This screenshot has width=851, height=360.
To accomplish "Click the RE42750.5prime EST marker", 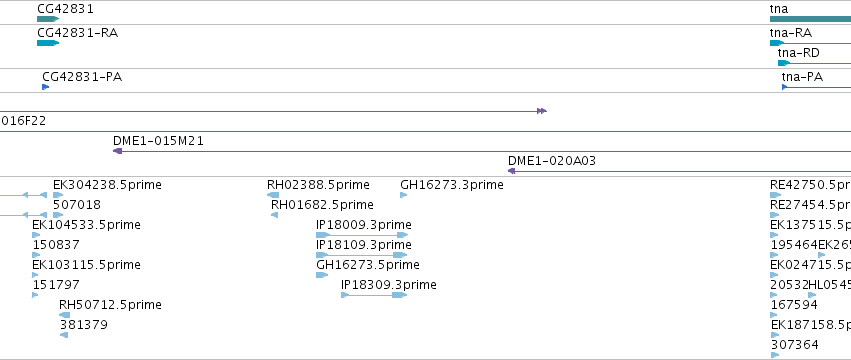I will (x=776, y=195).
